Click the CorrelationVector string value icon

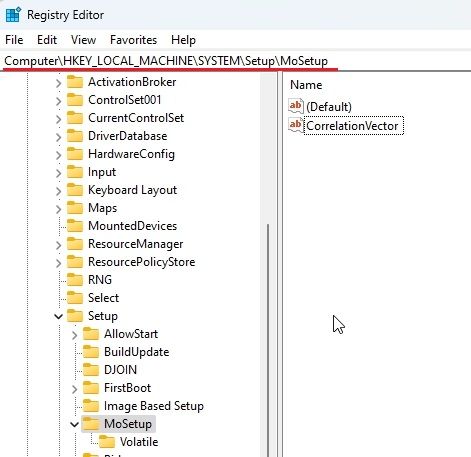(296, 125)
